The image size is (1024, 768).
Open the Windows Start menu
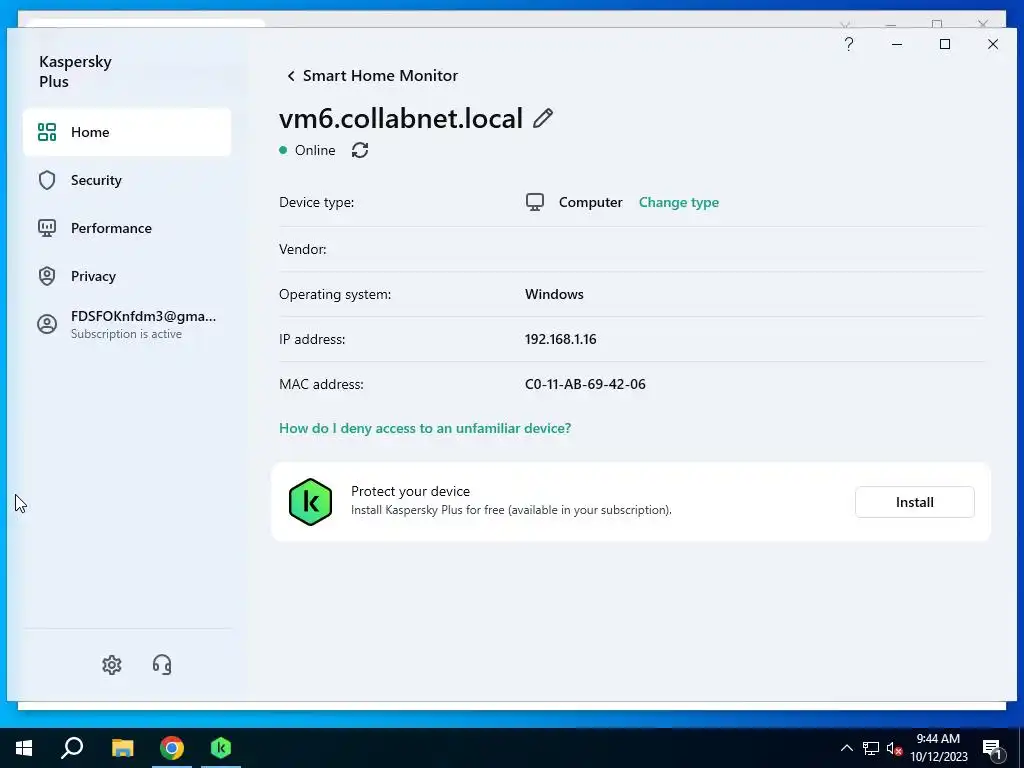[24, 748]
